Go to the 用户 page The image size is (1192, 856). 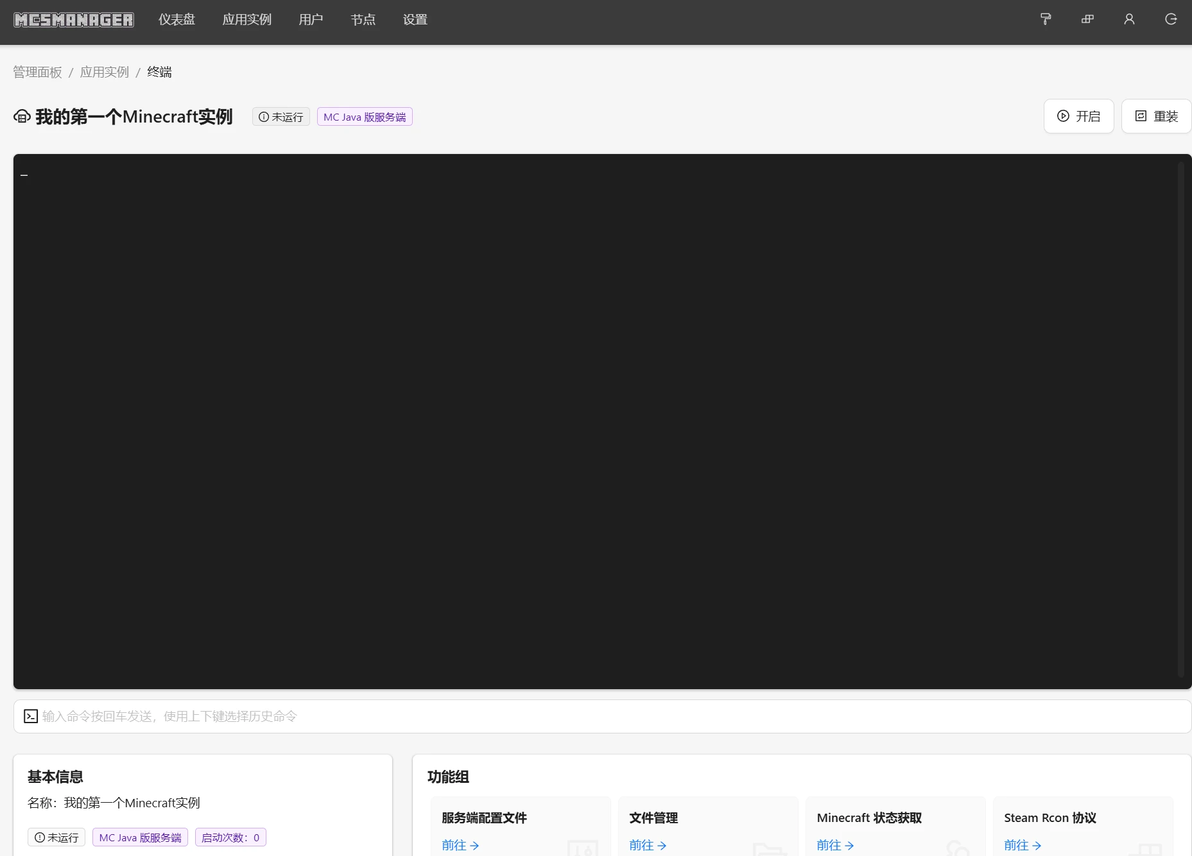(x=311, y=20)
